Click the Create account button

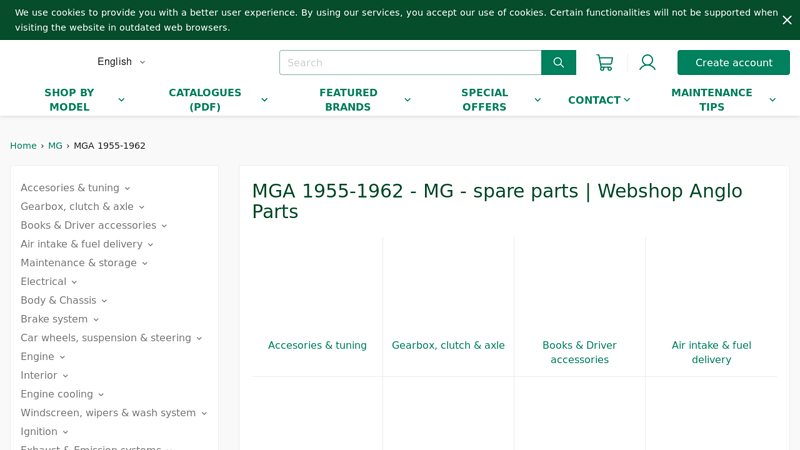tap(733, 62)
